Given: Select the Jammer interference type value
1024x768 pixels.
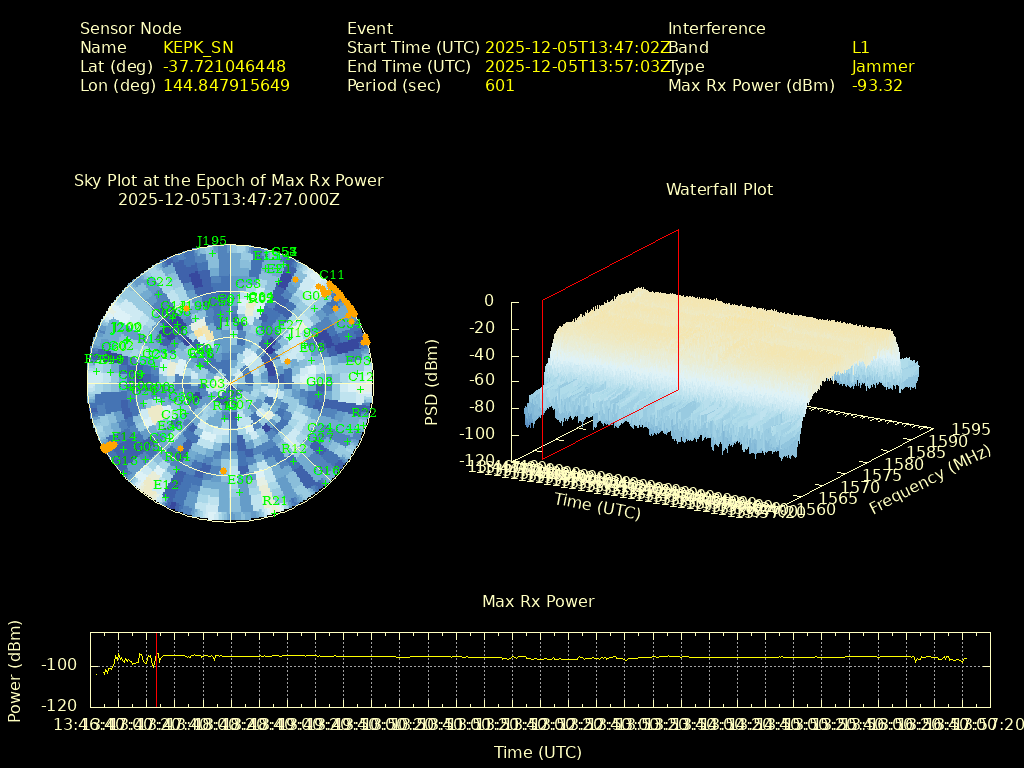Looking at the screenshot, I should pyautogui.click(x=882, y=67).
